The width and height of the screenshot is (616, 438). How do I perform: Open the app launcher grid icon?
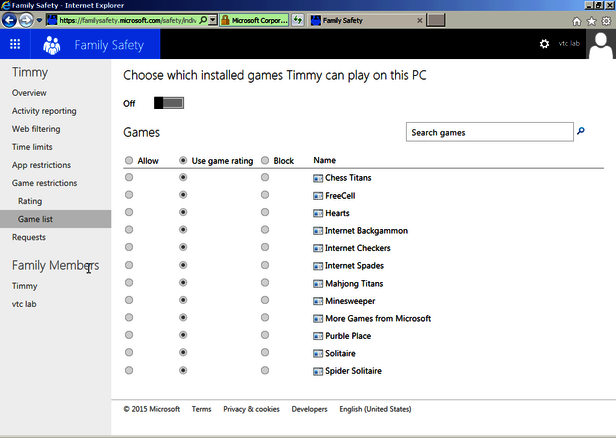(x=16, y=45)
